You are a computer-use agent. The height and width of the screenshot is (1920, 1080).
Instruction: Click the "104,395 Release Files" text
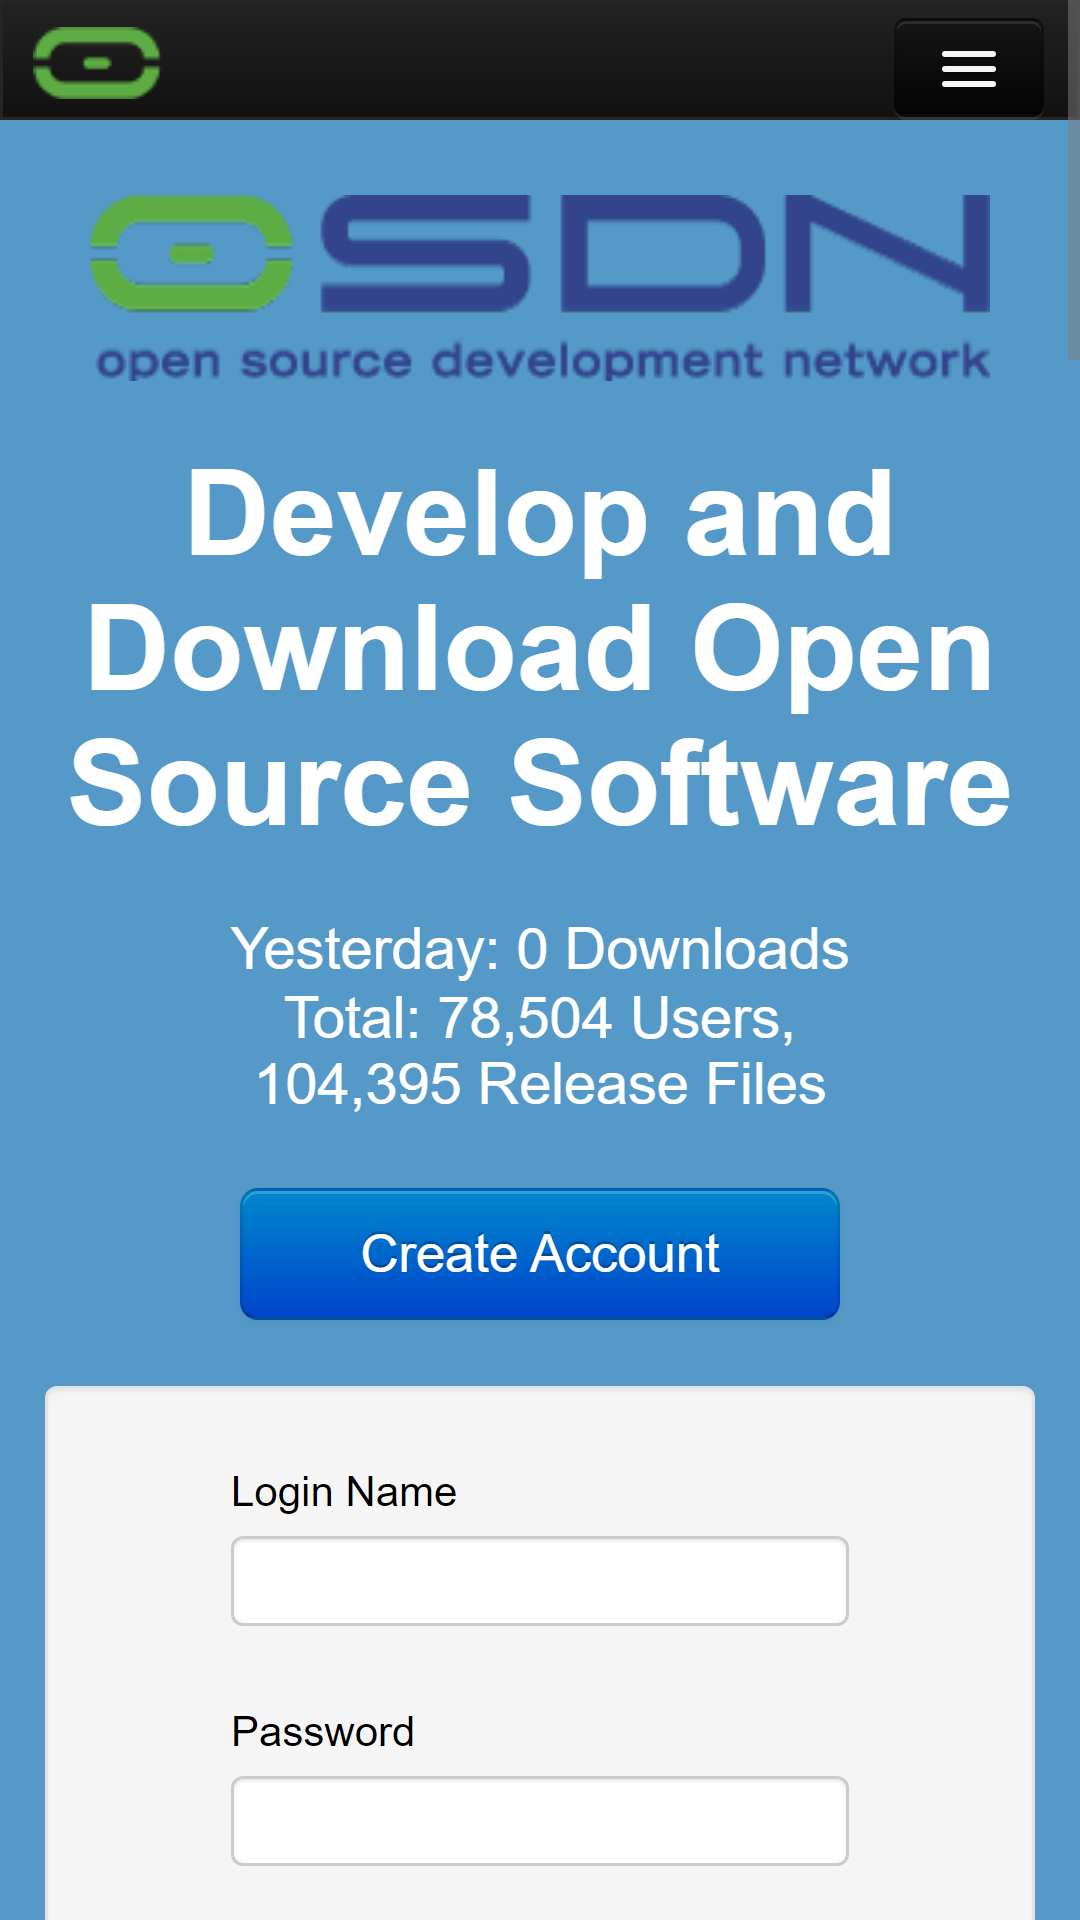pyautogui.click(x=540, y=1085)
